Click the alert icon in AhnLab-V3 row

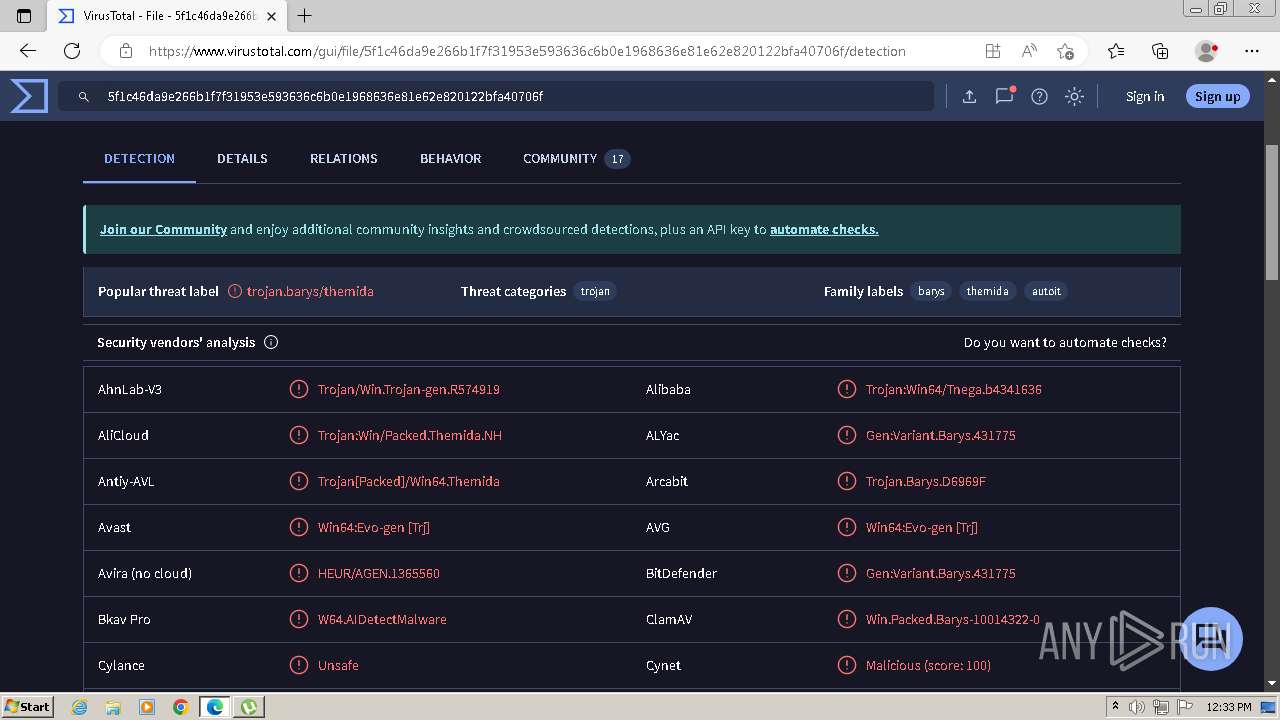pyautogui.click(x=298, y=389)
